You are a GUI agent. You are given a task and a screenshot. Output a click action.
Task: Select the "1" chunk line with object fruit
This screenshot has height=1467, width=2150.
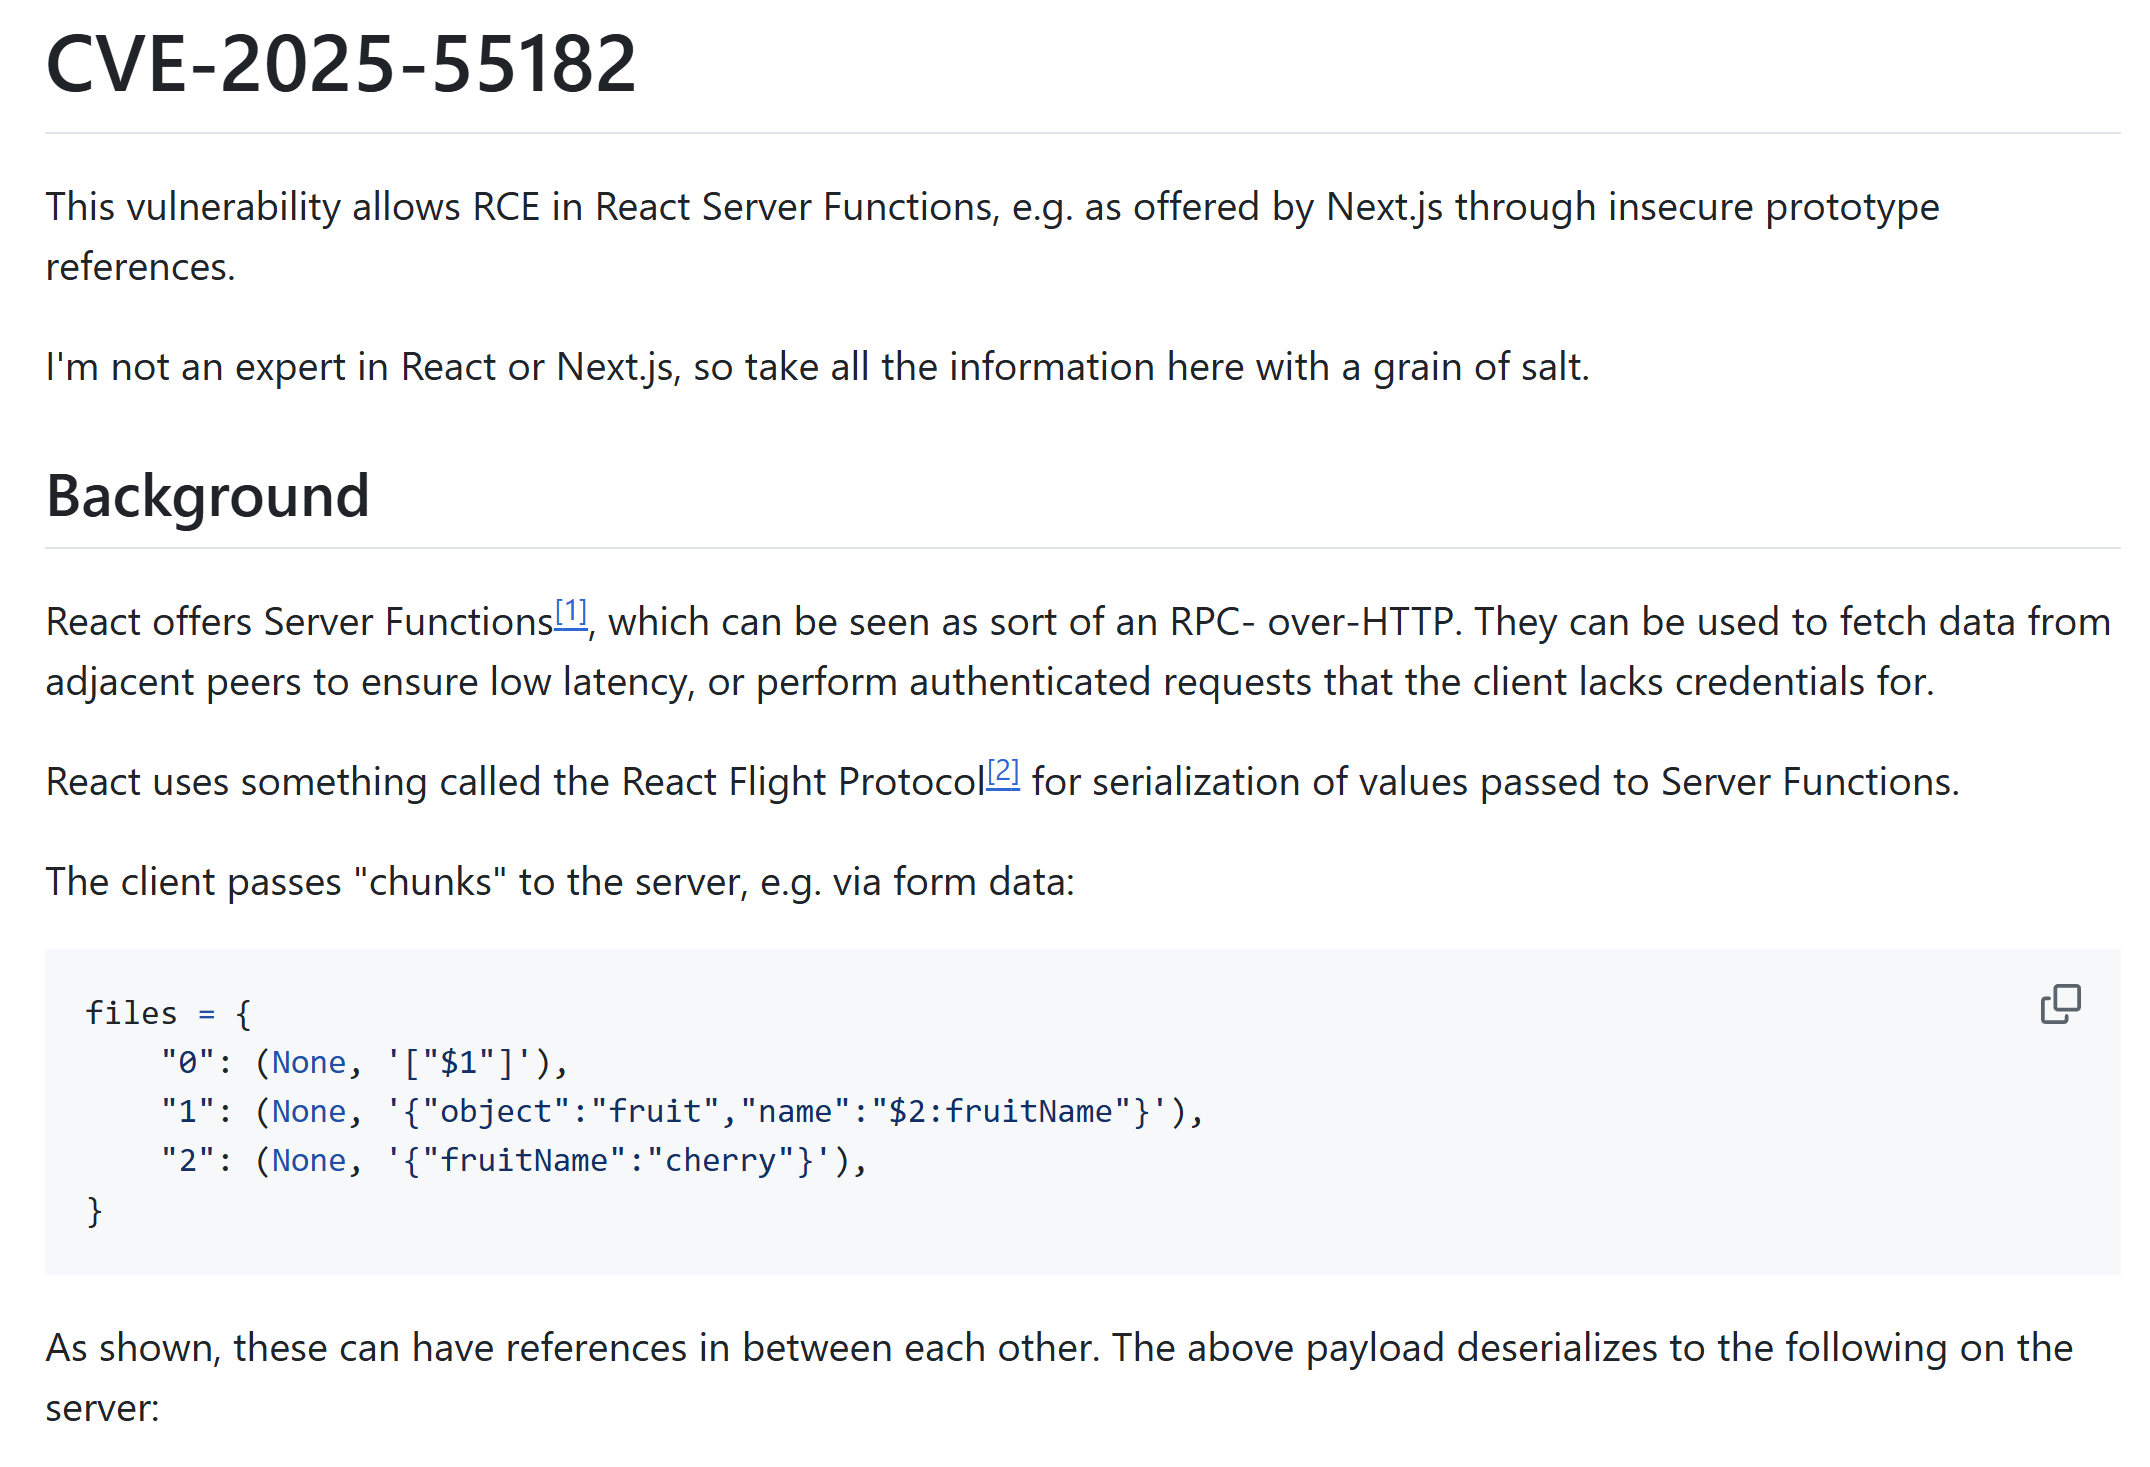(x=683, y=1111)
